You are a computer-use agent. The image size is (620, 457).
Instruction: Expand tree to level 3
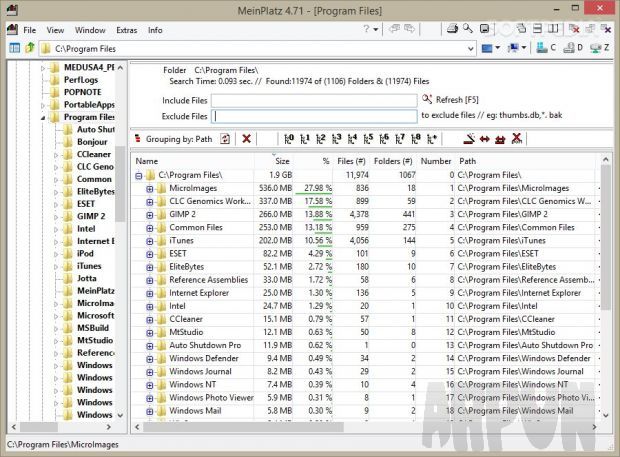click(336, 139)
